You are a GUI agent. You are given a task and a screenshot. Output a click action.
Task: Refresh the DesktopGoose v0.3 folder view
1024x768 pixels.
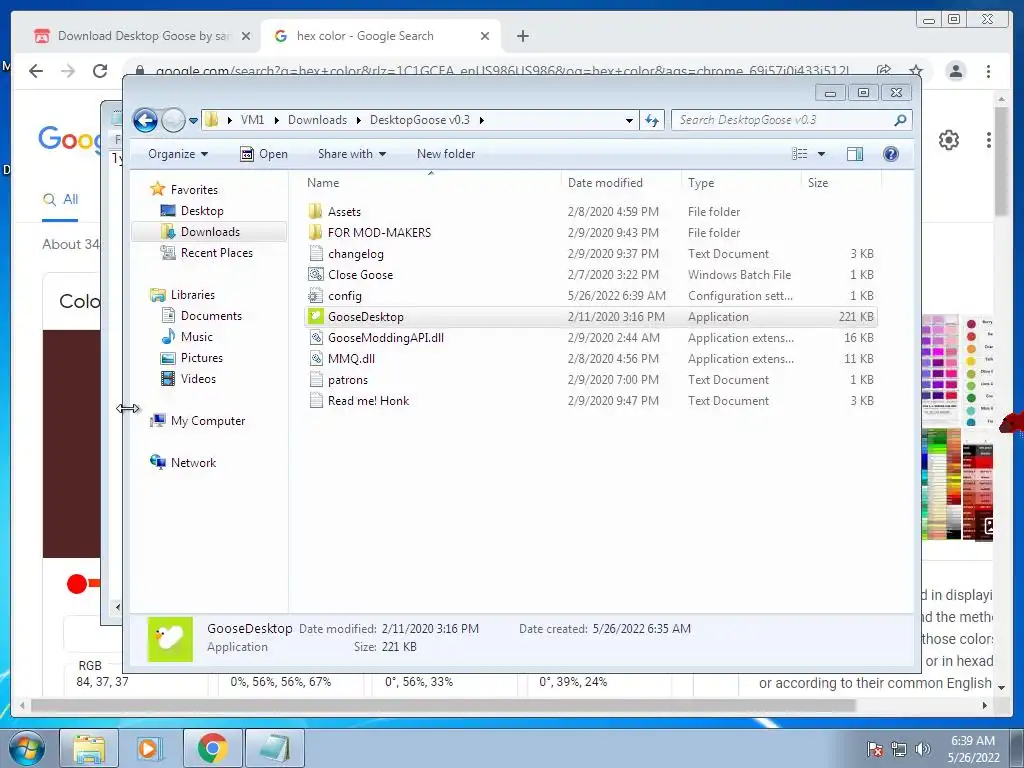pos(652,120)
